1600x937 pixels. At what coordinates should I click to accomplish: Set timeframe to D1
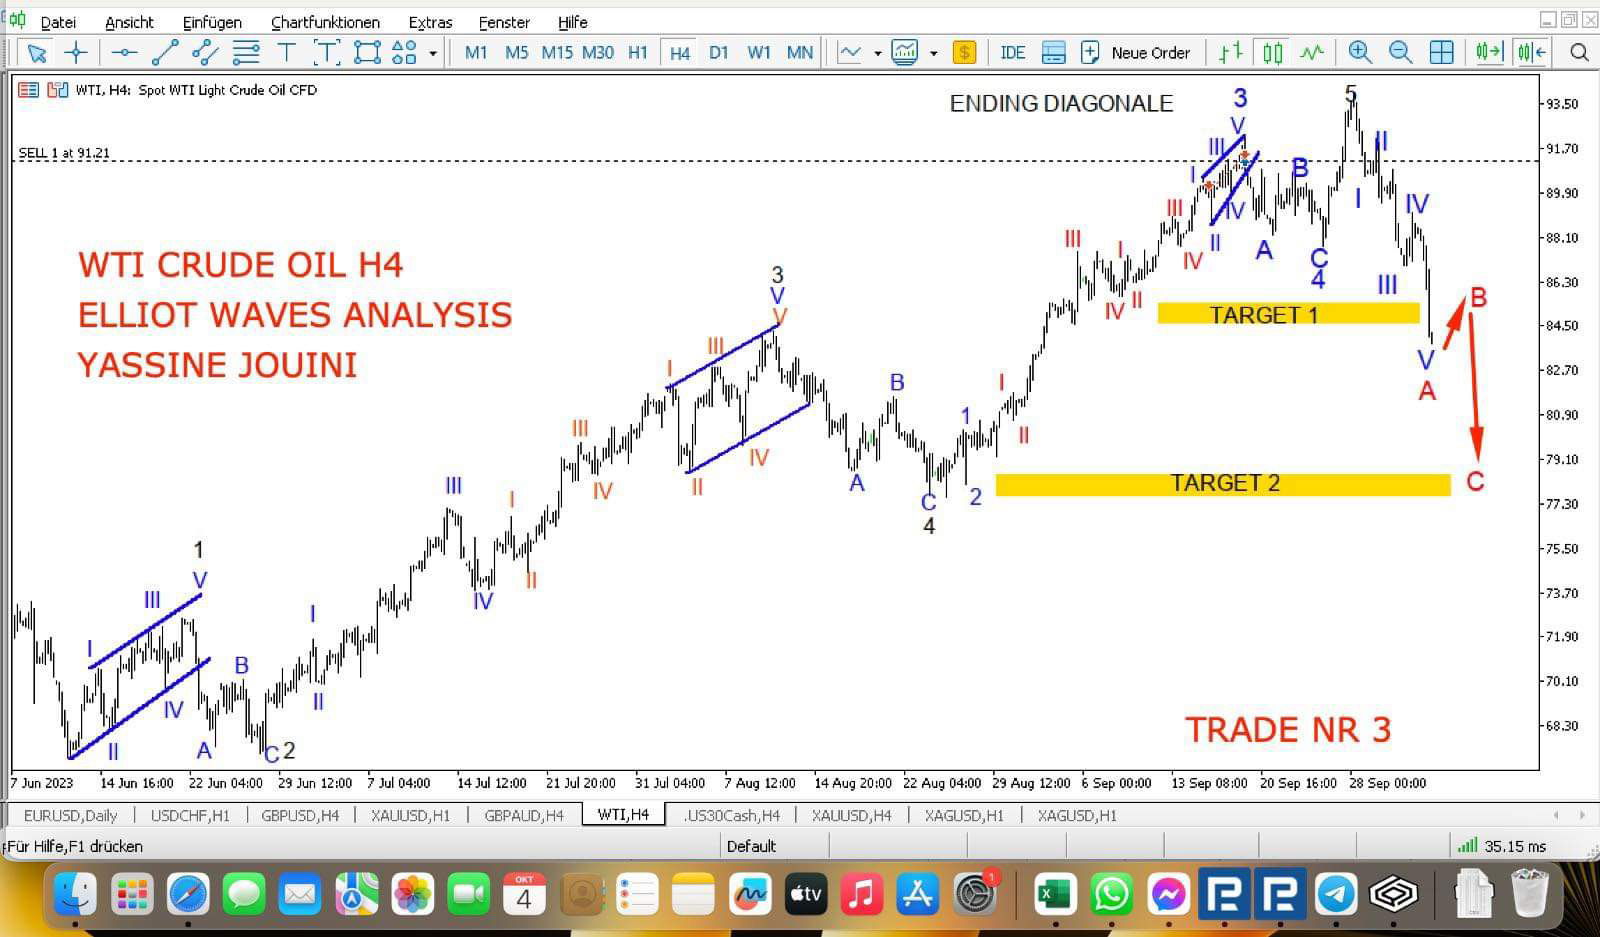pyautogui.click(x=718, y=53)
